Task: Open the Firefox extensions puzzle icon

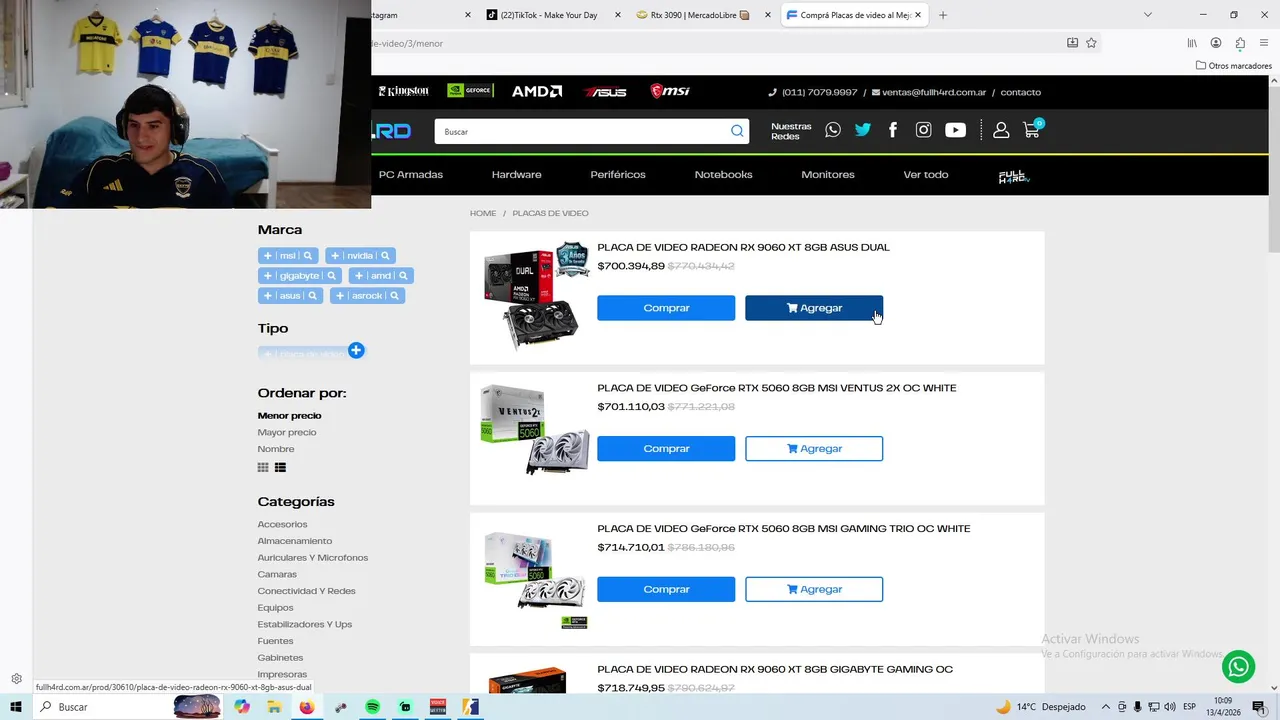Action: click(x=1240, y=43)
